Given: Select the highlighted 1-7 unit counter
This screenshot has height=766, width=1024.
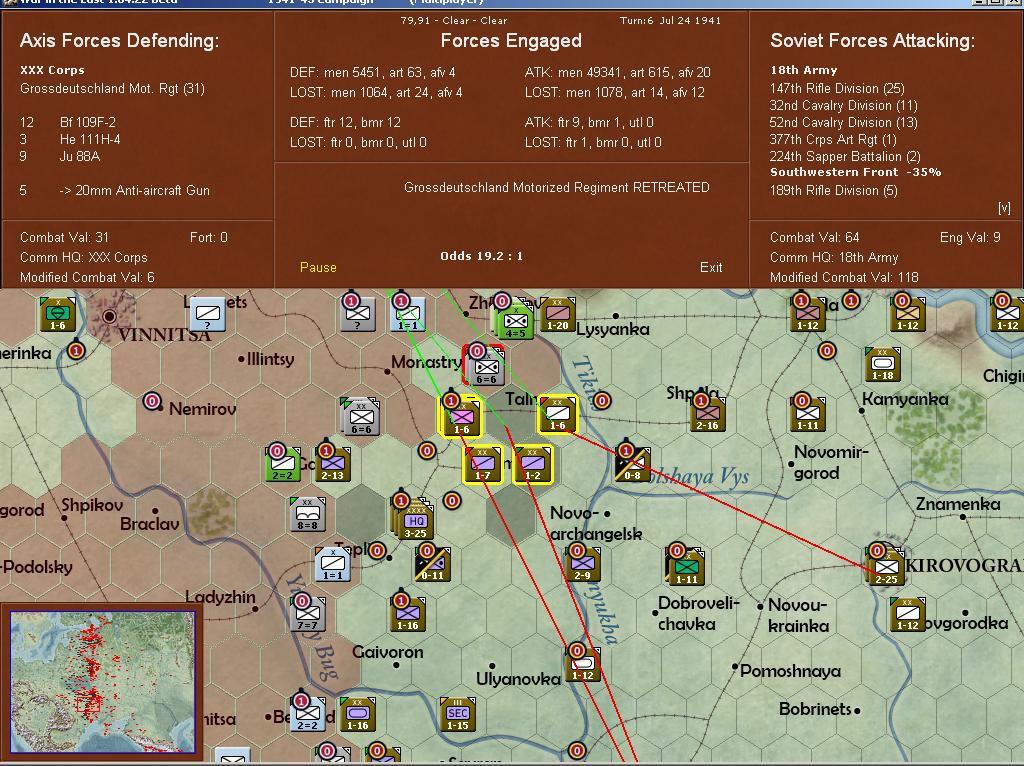Looking at the screenshot, I should pyautogui.click(x=483, y=464).
